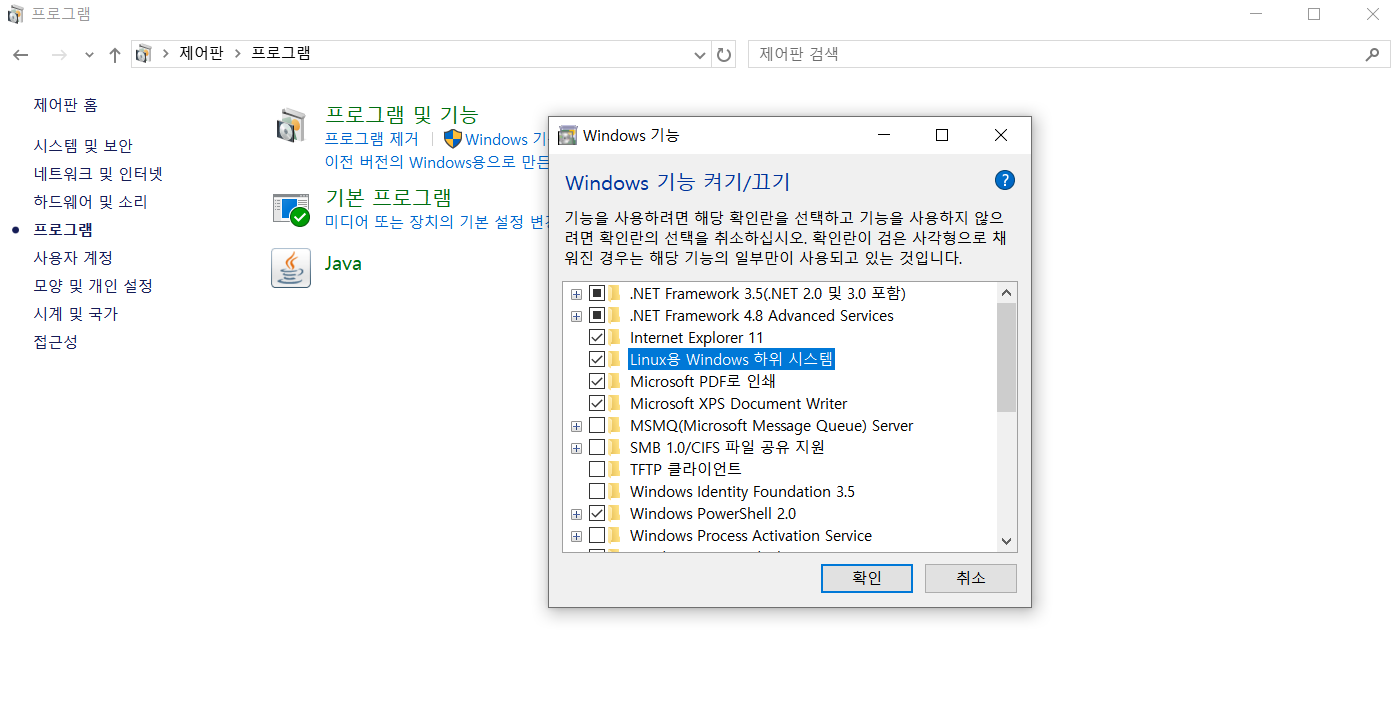Enable SMB 1.0/CIFS 파일 공유 지원 checkbox
This screenshot has height=728, width=1400.
point(597,447)
